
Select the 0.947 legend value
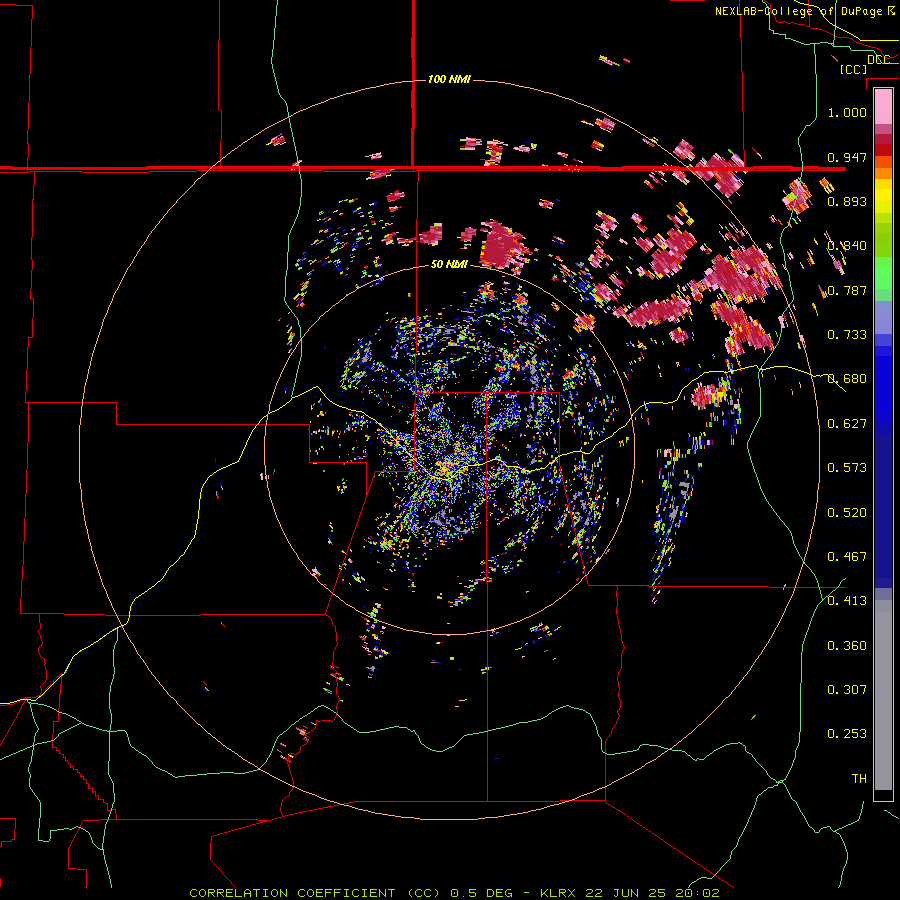point(847,157)
